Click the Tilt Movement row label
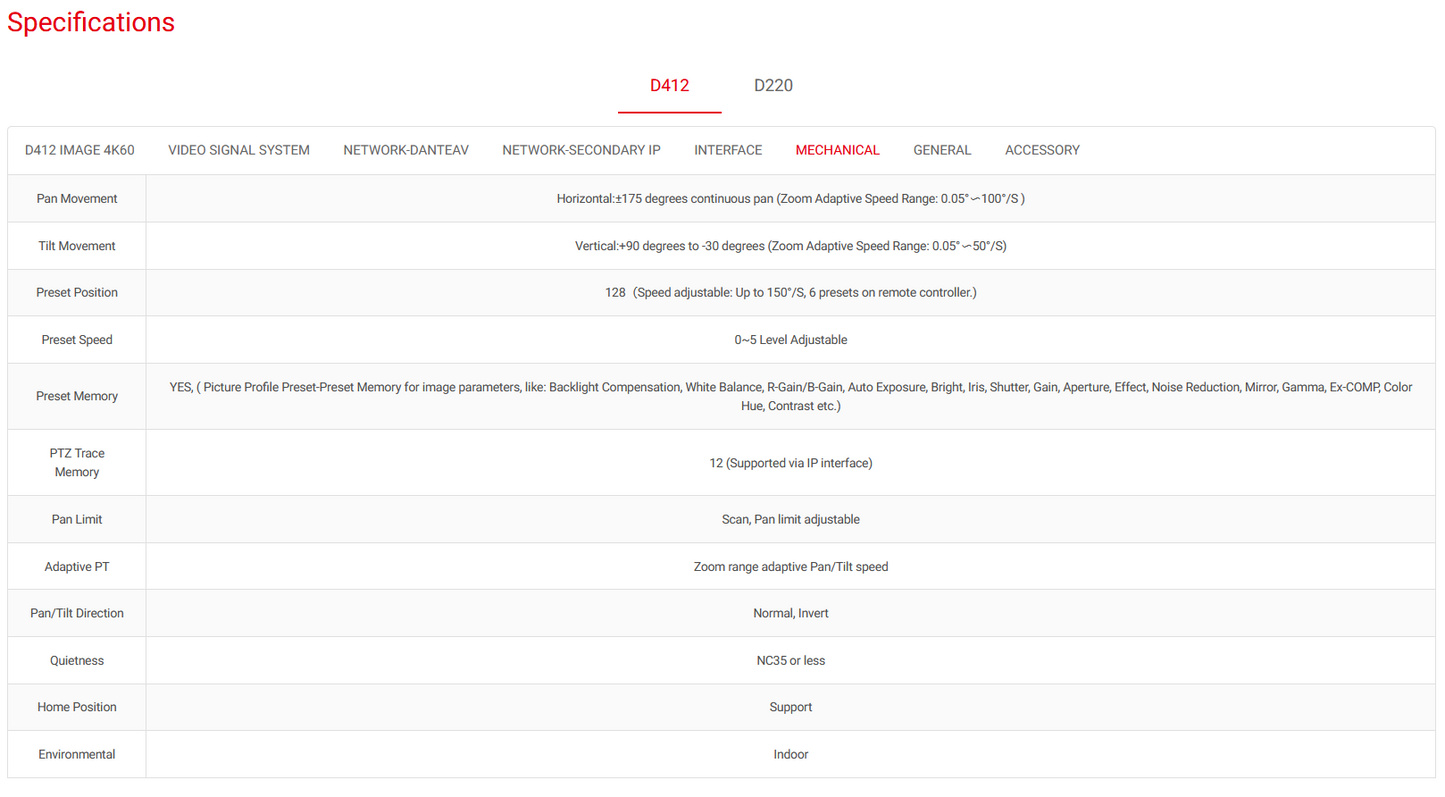This screenshot has height=797, width=1445. click(x=77, y=246)
